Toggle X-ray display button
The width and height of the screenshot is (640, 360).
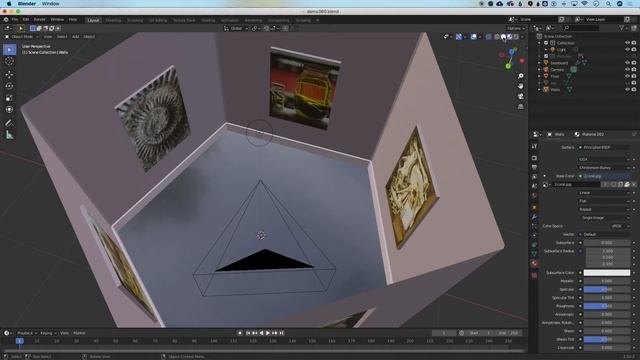[489, 37]
